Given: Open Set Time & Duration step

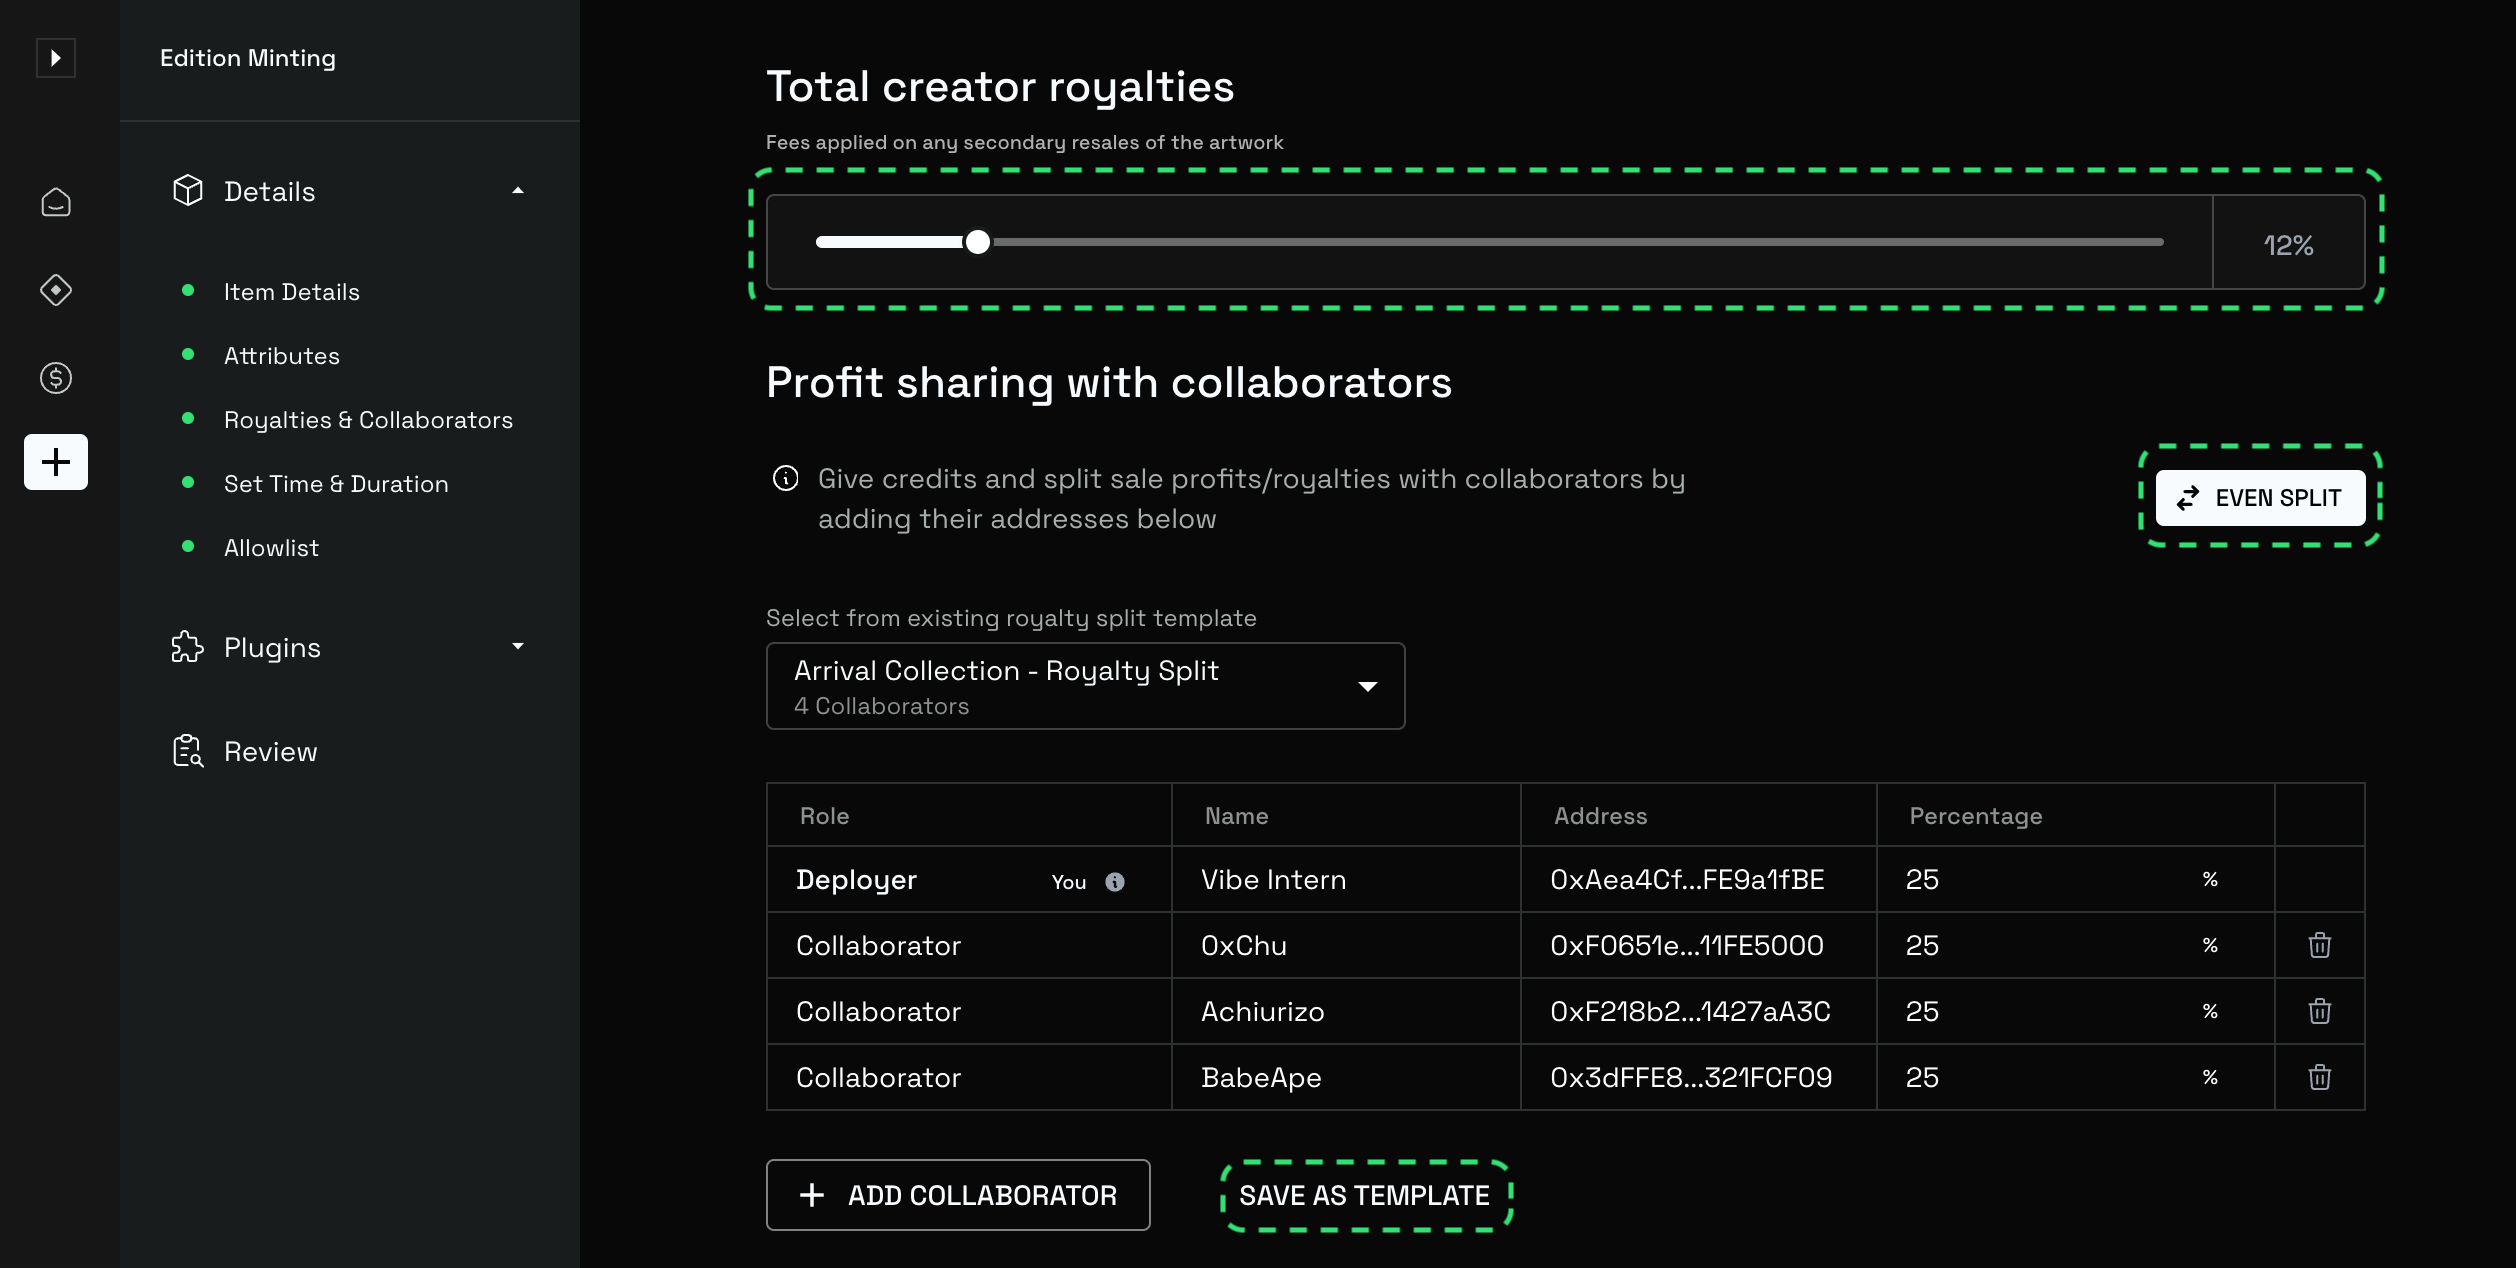Looking at the screenshot, I should [x=336, y=484].
